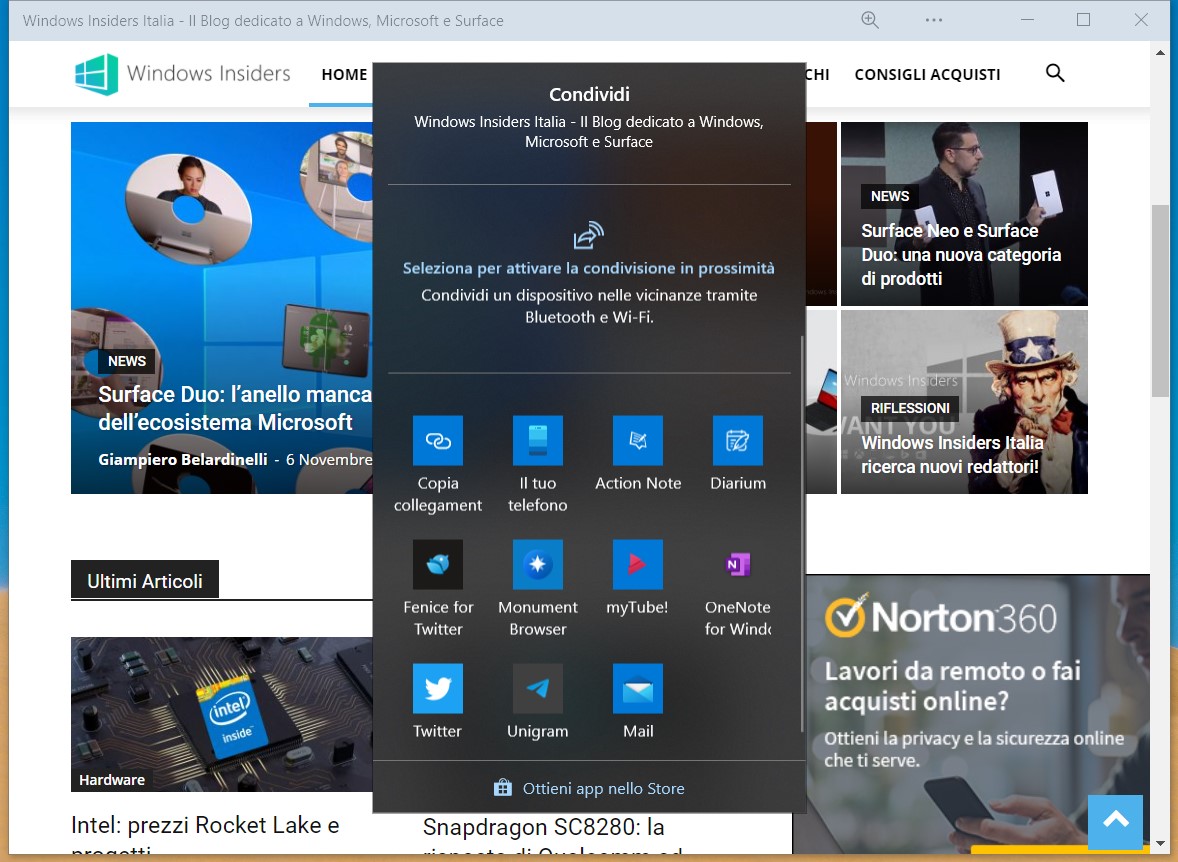1178x862 pixels.
Task: Open the HOME menu item
Action: tap(344, 74)
